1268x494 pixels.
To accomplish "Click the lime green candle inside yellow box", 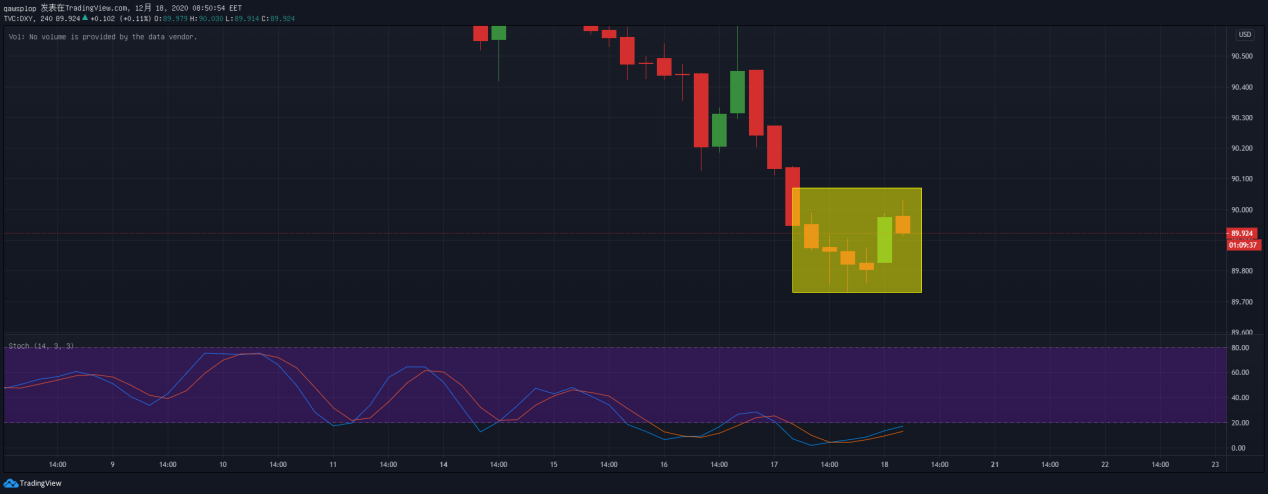I will (x=884, y=240).
